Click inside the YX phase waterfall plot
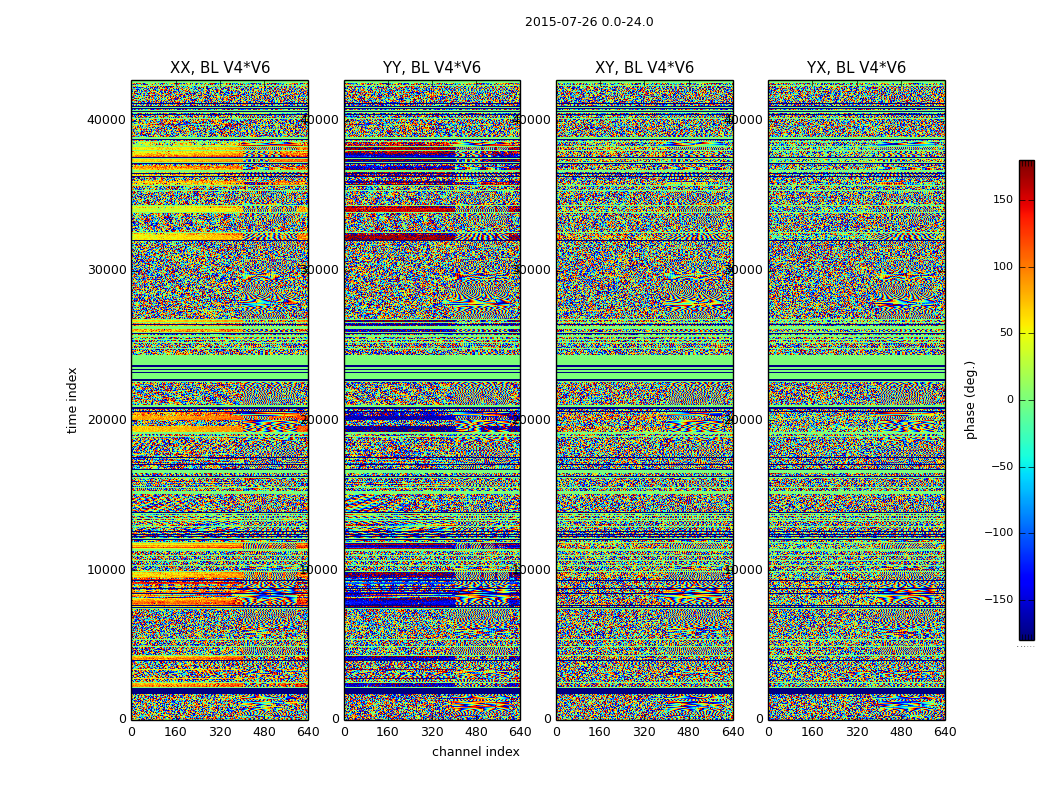This screenshot has width=1050, height=800. (x=856, y=400)
